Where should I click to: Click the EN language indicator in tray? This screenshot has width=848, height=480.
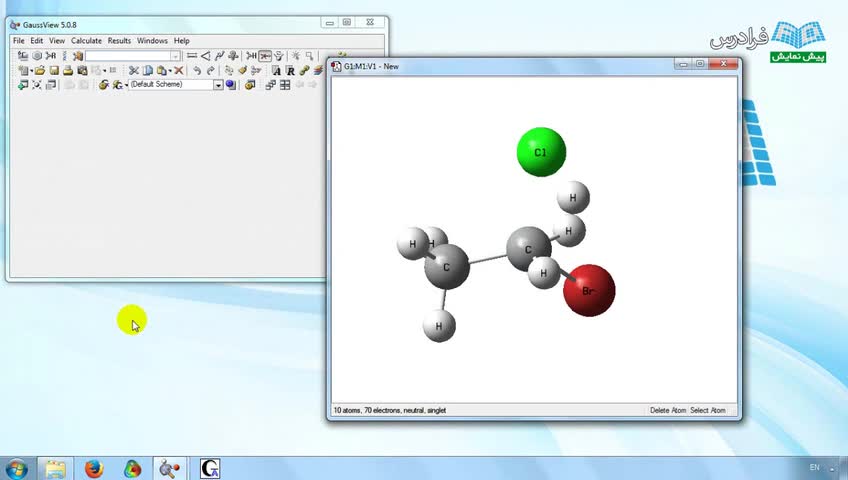pyautogui.click(x=814, y=468)
